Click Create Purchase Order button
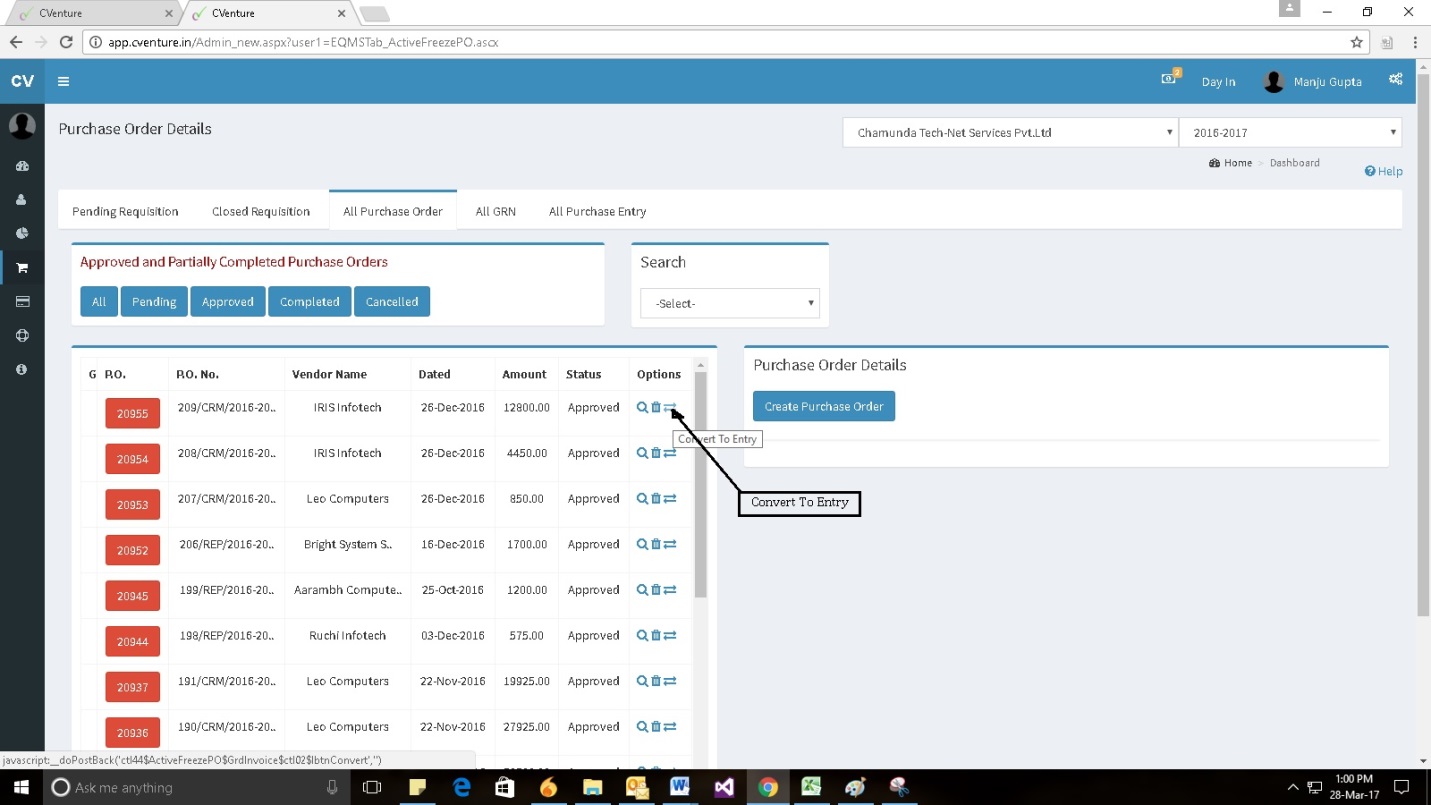This screenshot has height=805, width=1431. pos(824,406)
